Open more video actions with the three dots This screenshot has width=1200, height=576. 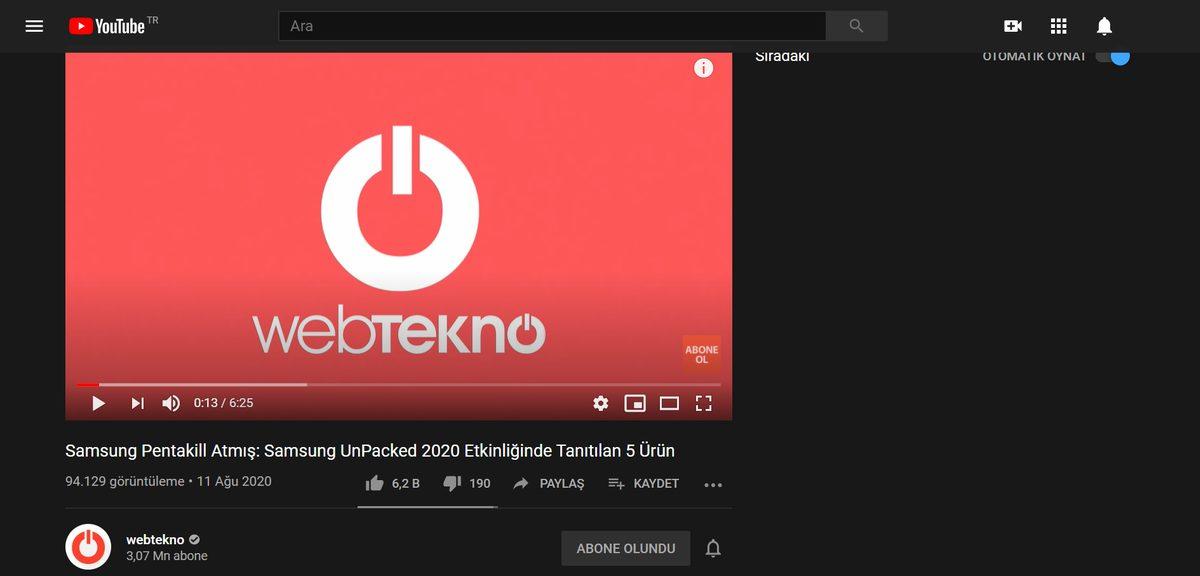point(713,484)
